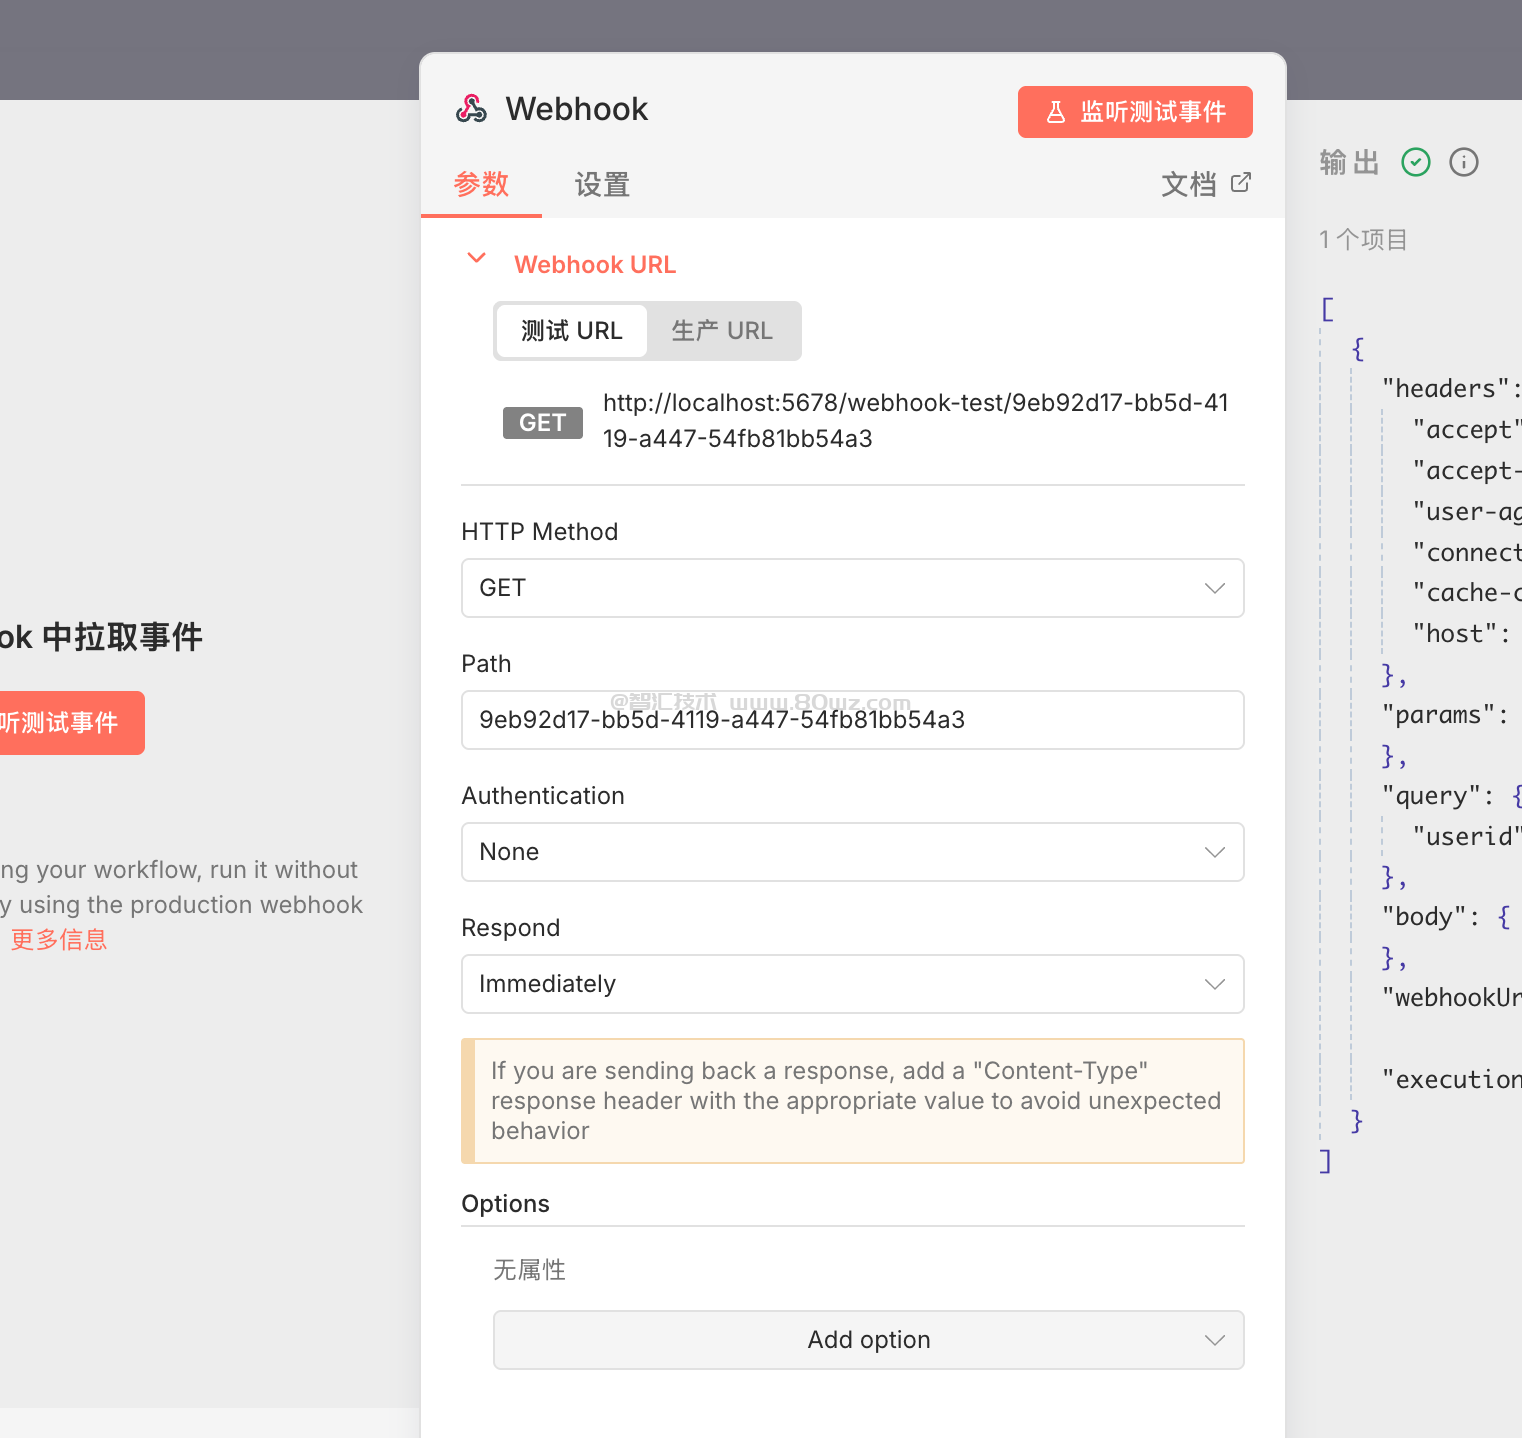Switch to the 设置 tab
This screenshot has width=1522, height=1438.
[x=602, y=185]
